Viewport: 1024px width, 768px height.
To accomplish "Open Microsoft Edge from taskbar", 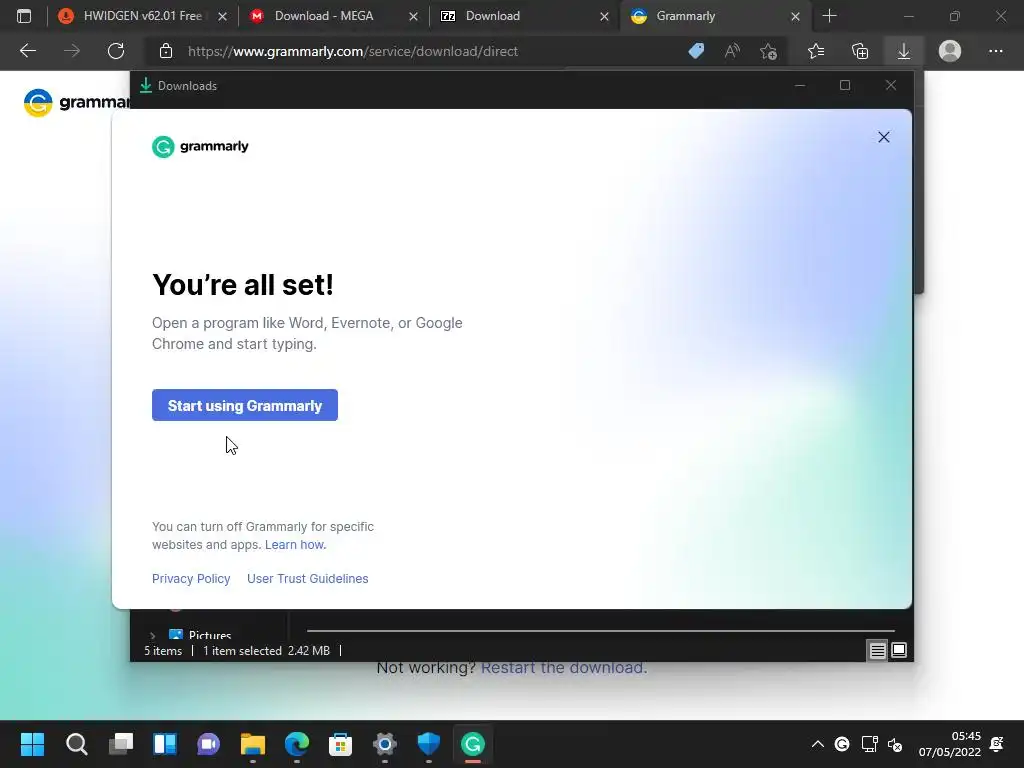I will point(296,744).
